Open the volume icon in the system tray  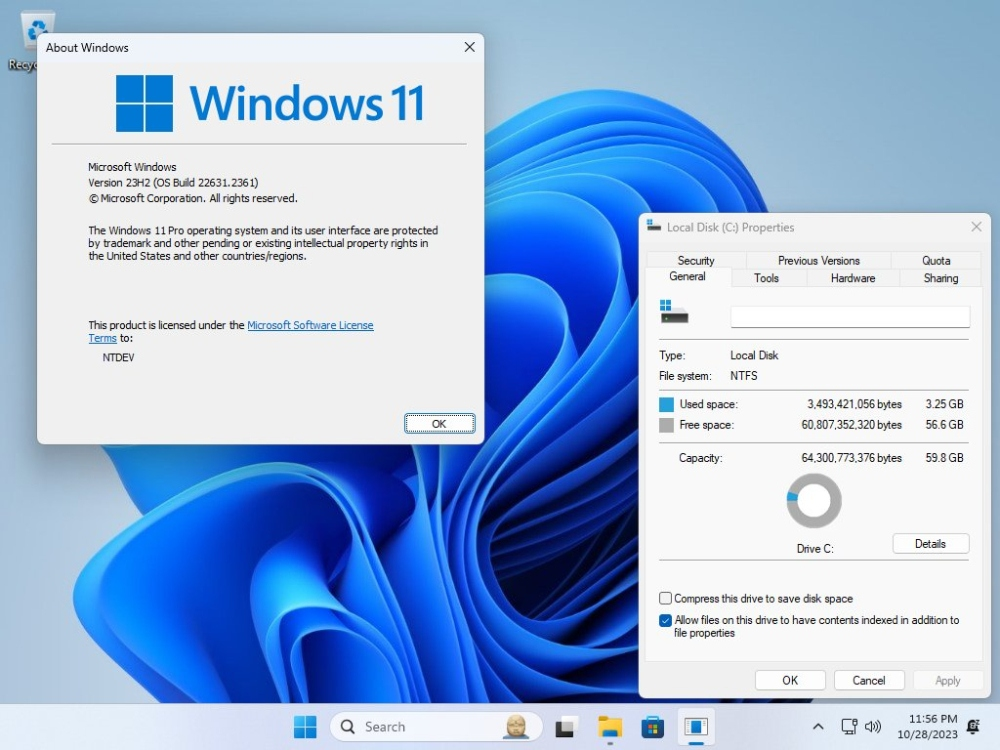[x=875, y=727]
